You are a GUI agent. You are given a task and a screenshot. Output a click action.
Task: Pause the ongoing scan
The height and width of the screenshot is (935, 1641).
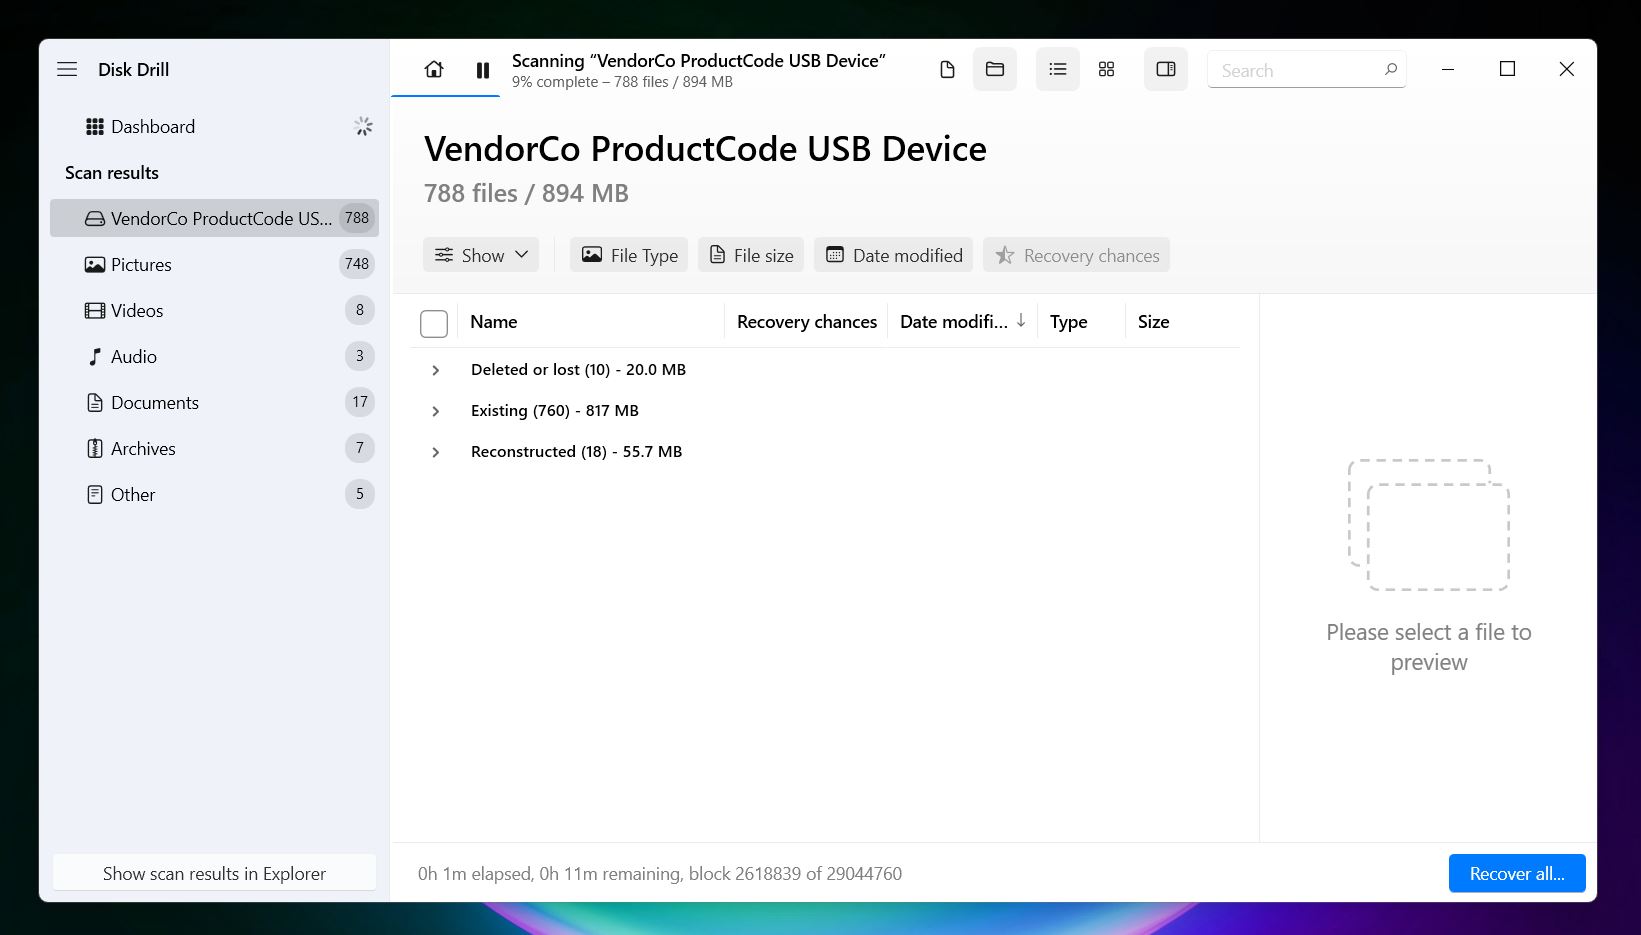(483, 70)
